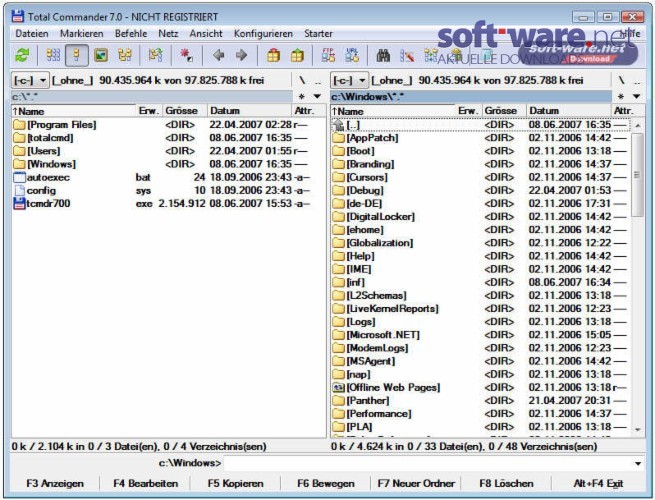
Task: Select [DigitalLocker] folder in right panel
Action: [x=481, y=216]
